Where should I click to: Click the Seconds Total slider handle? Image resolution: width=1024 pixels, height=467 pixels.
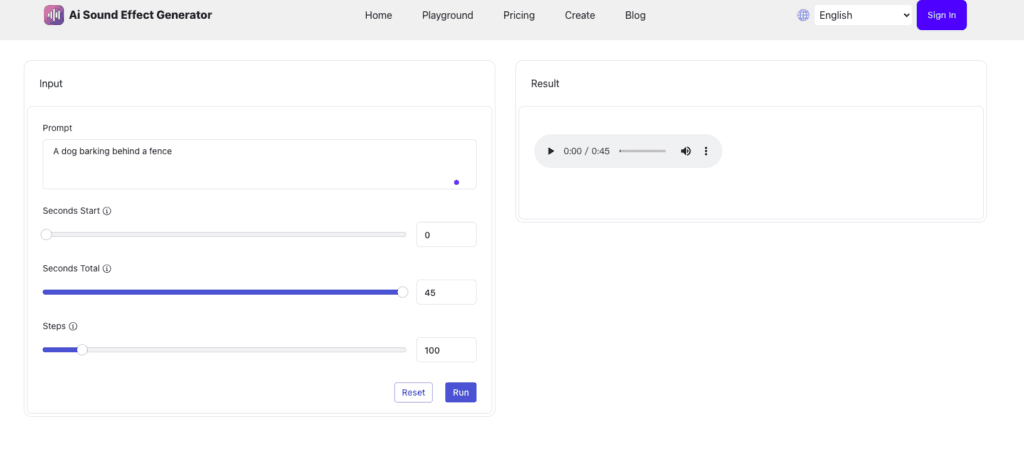[402, 292]
